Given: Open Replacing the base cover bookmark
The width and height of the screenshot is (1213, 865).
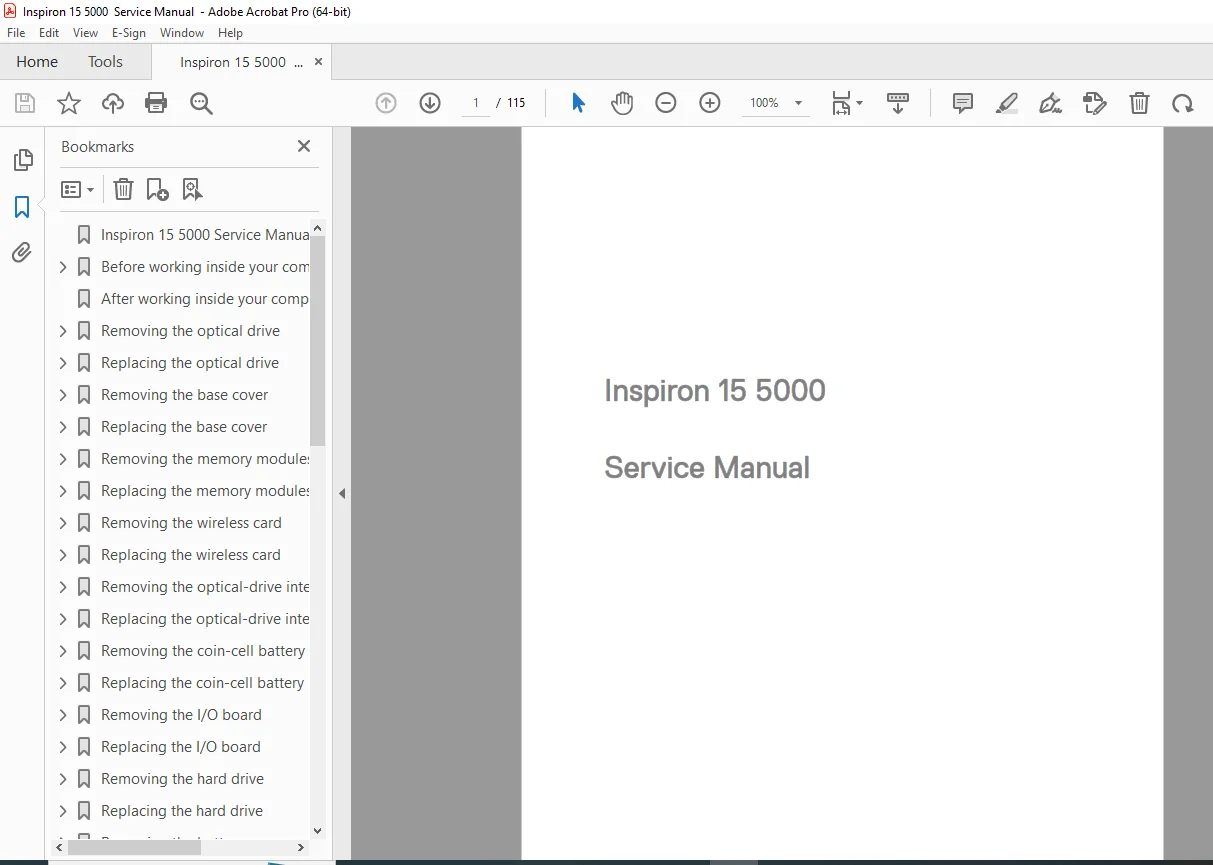Looking at the screenshot, I should (184, 427).
